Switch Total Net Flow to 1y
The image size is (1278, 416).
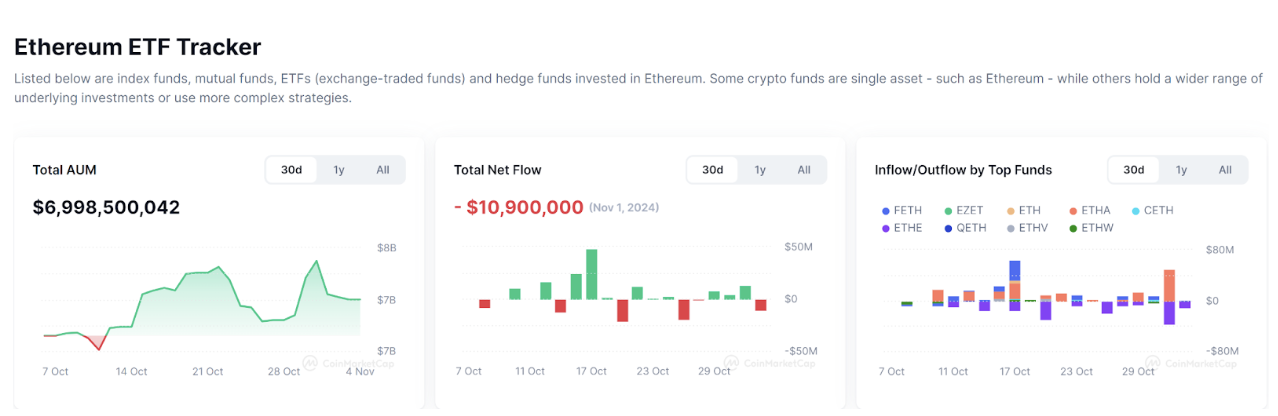pos(760,170)
